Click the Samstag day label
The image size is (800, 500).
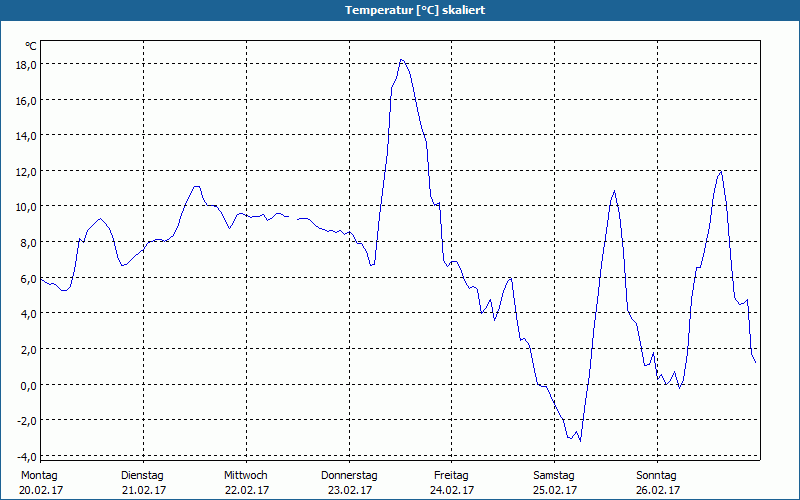tap(554, 475)
